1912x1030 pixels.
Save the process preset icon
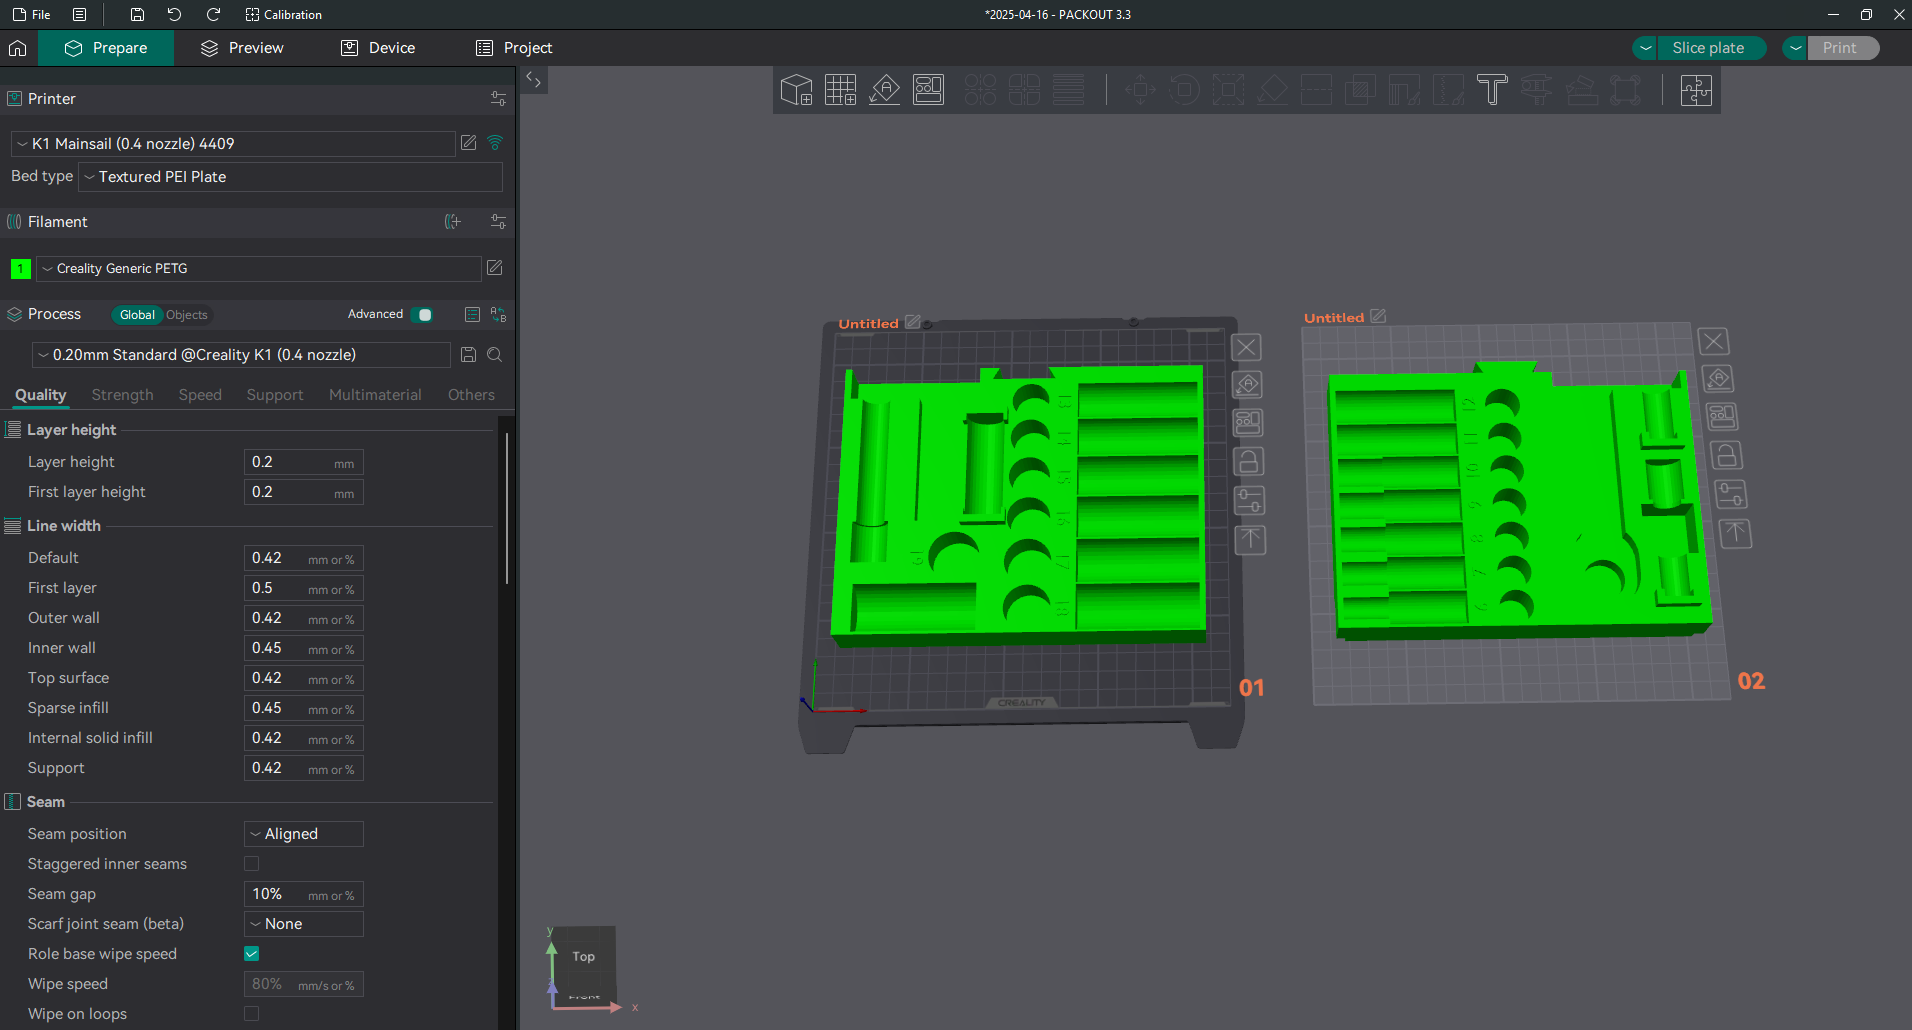tap(468, 355)
